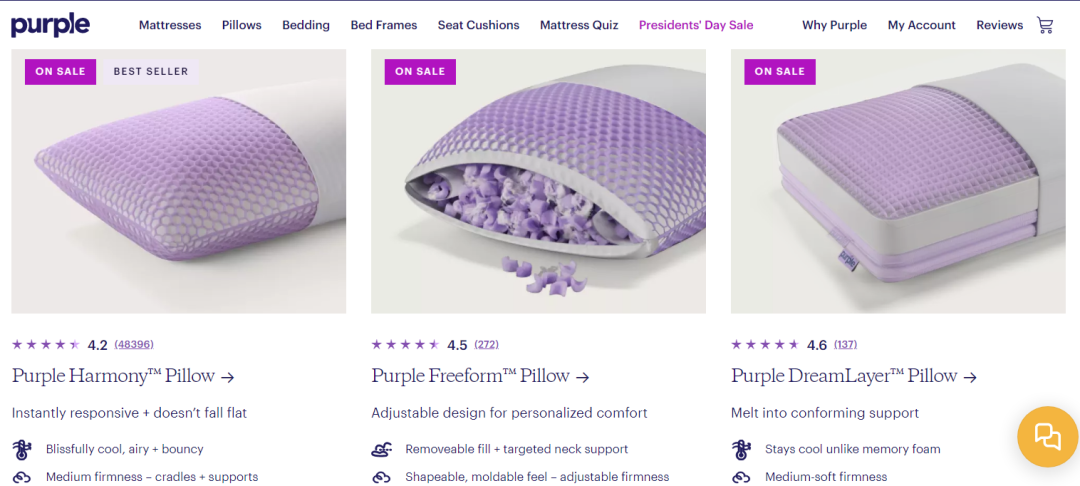Viewport: 1080px width, 486px height.
Task: Open the Mattresses menu
Action: tap(170, 25)
